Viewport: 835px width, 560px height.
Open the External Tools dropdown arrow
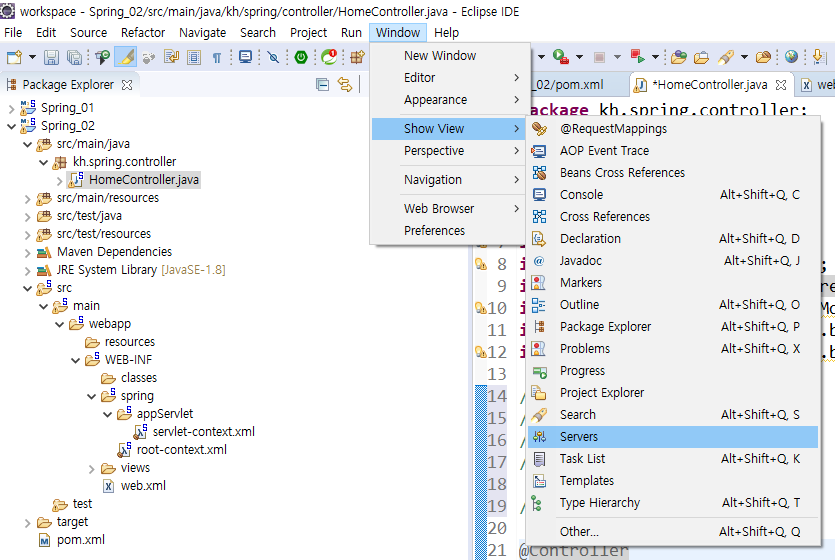(x=579, y=56)
